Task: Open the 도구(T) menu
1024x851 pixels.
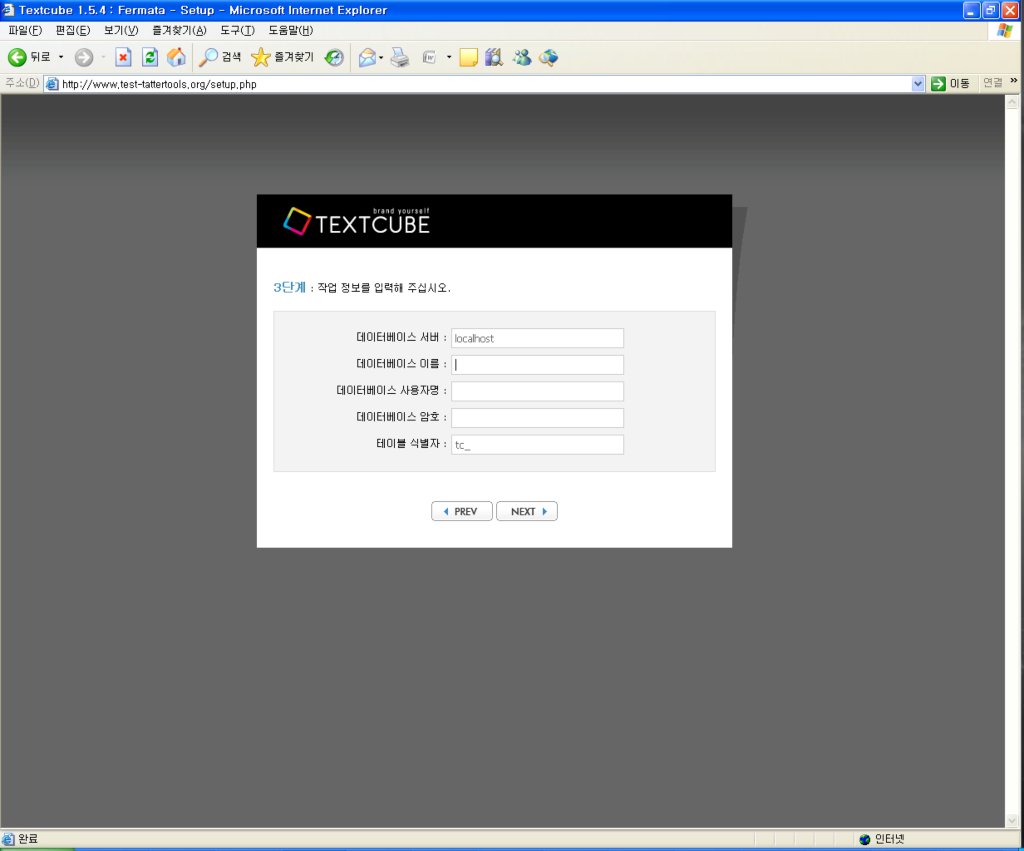Action: click(x=237, y=31)
